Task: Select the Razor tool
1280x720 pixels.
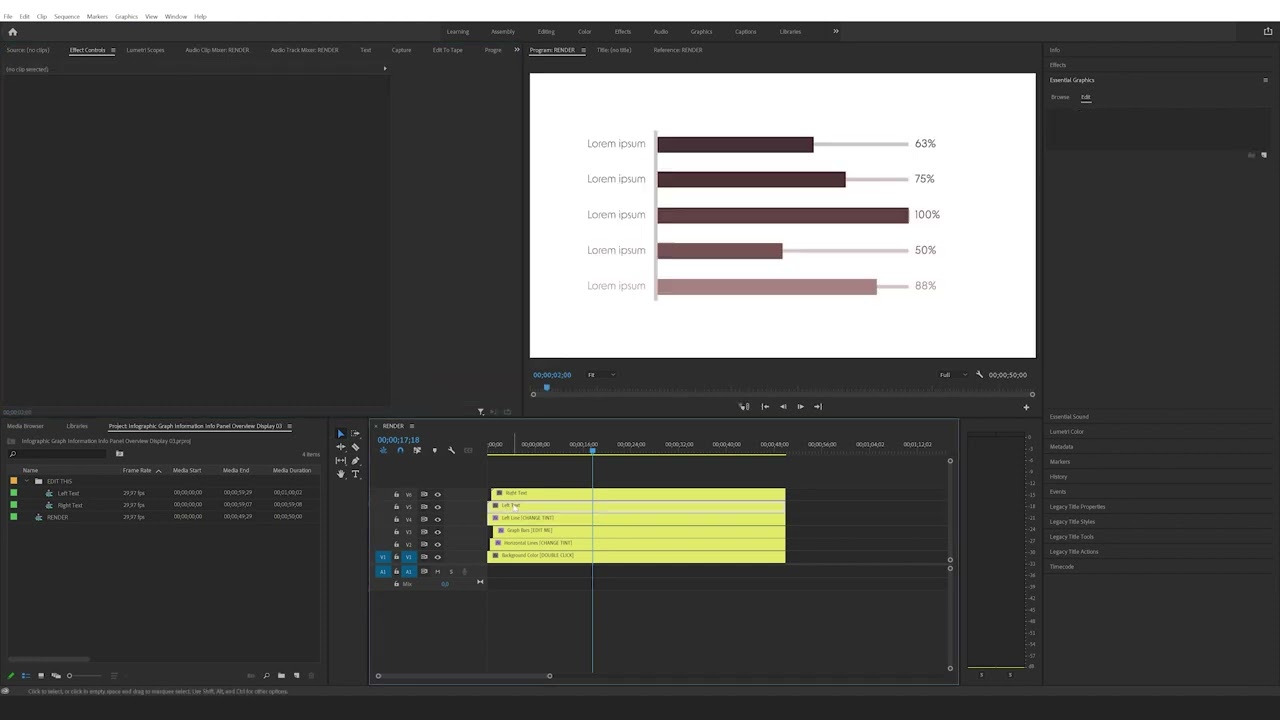Action: click(355, 447)
